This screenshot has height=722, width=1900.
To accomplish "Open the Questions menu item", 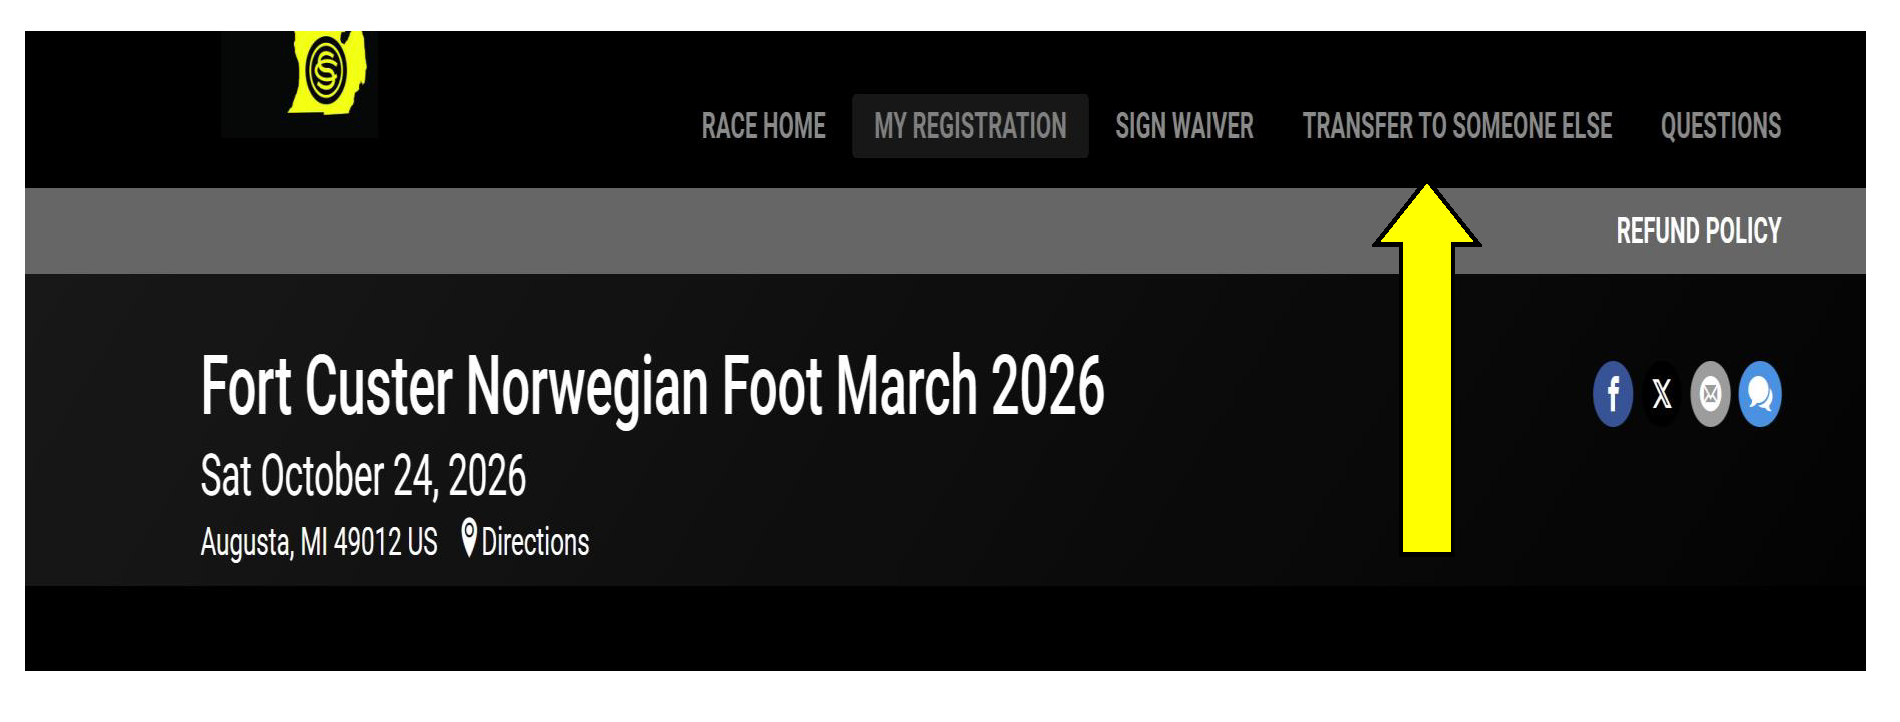I will click(x=1720, y=126).
